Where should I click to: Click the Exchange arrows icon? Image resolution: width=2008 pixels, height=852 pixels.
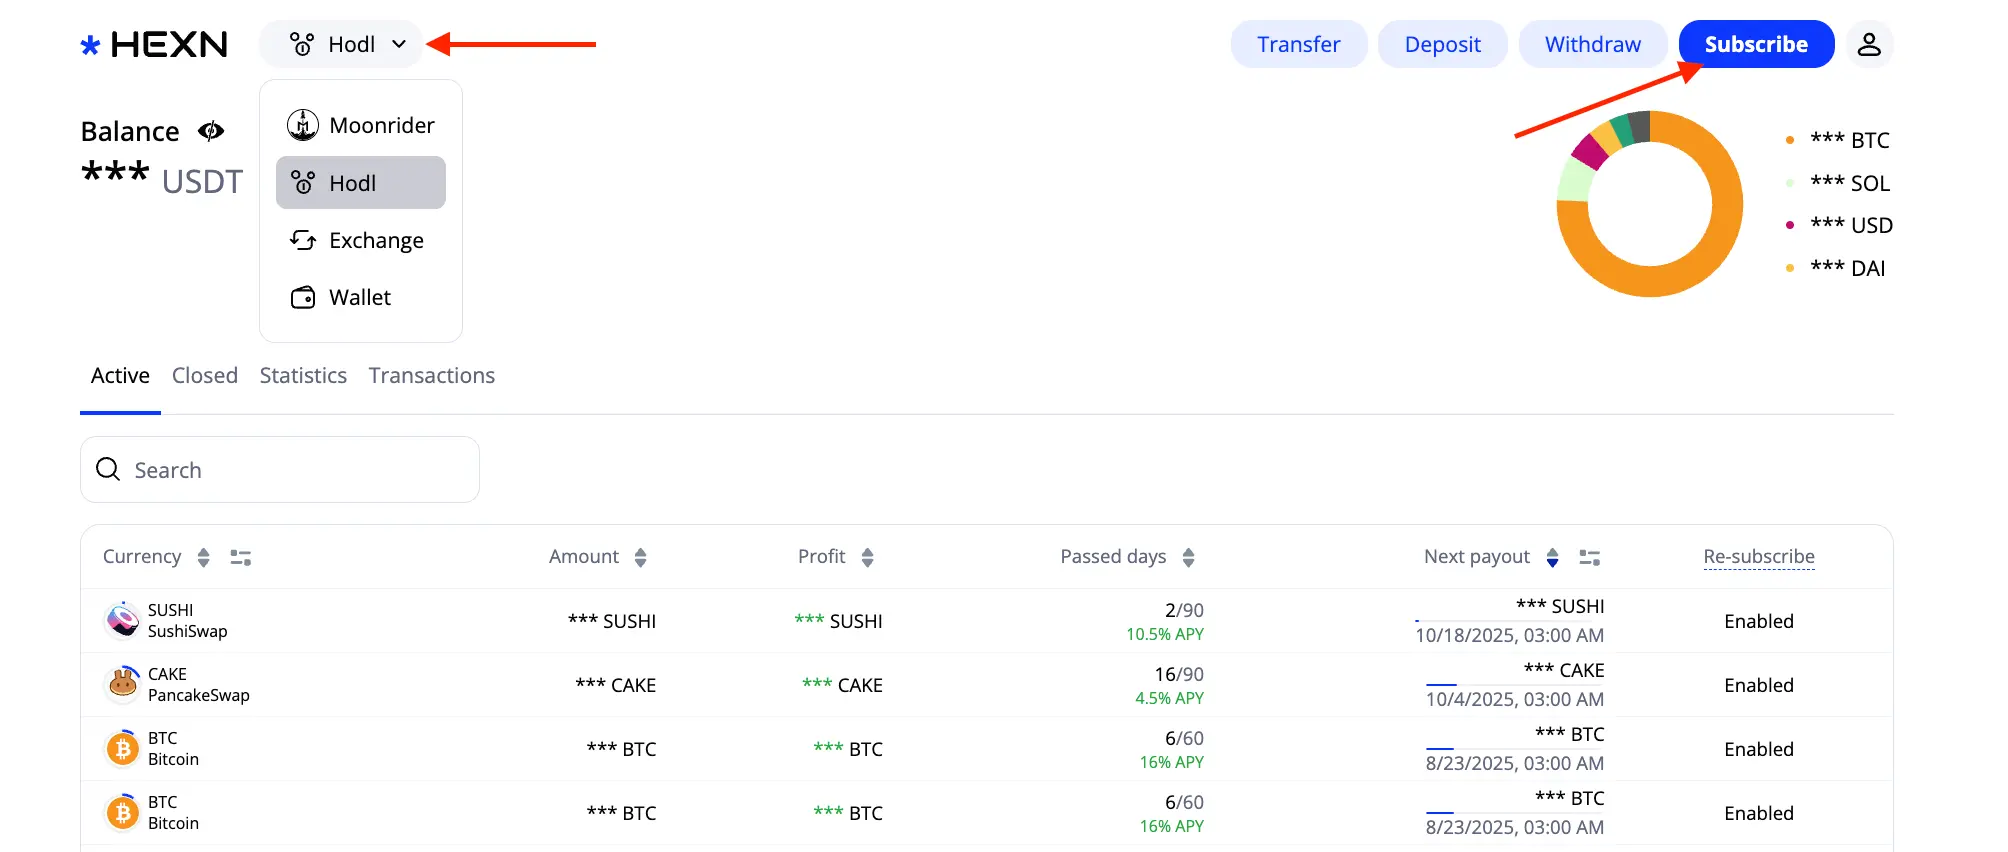tap(303, 240)
